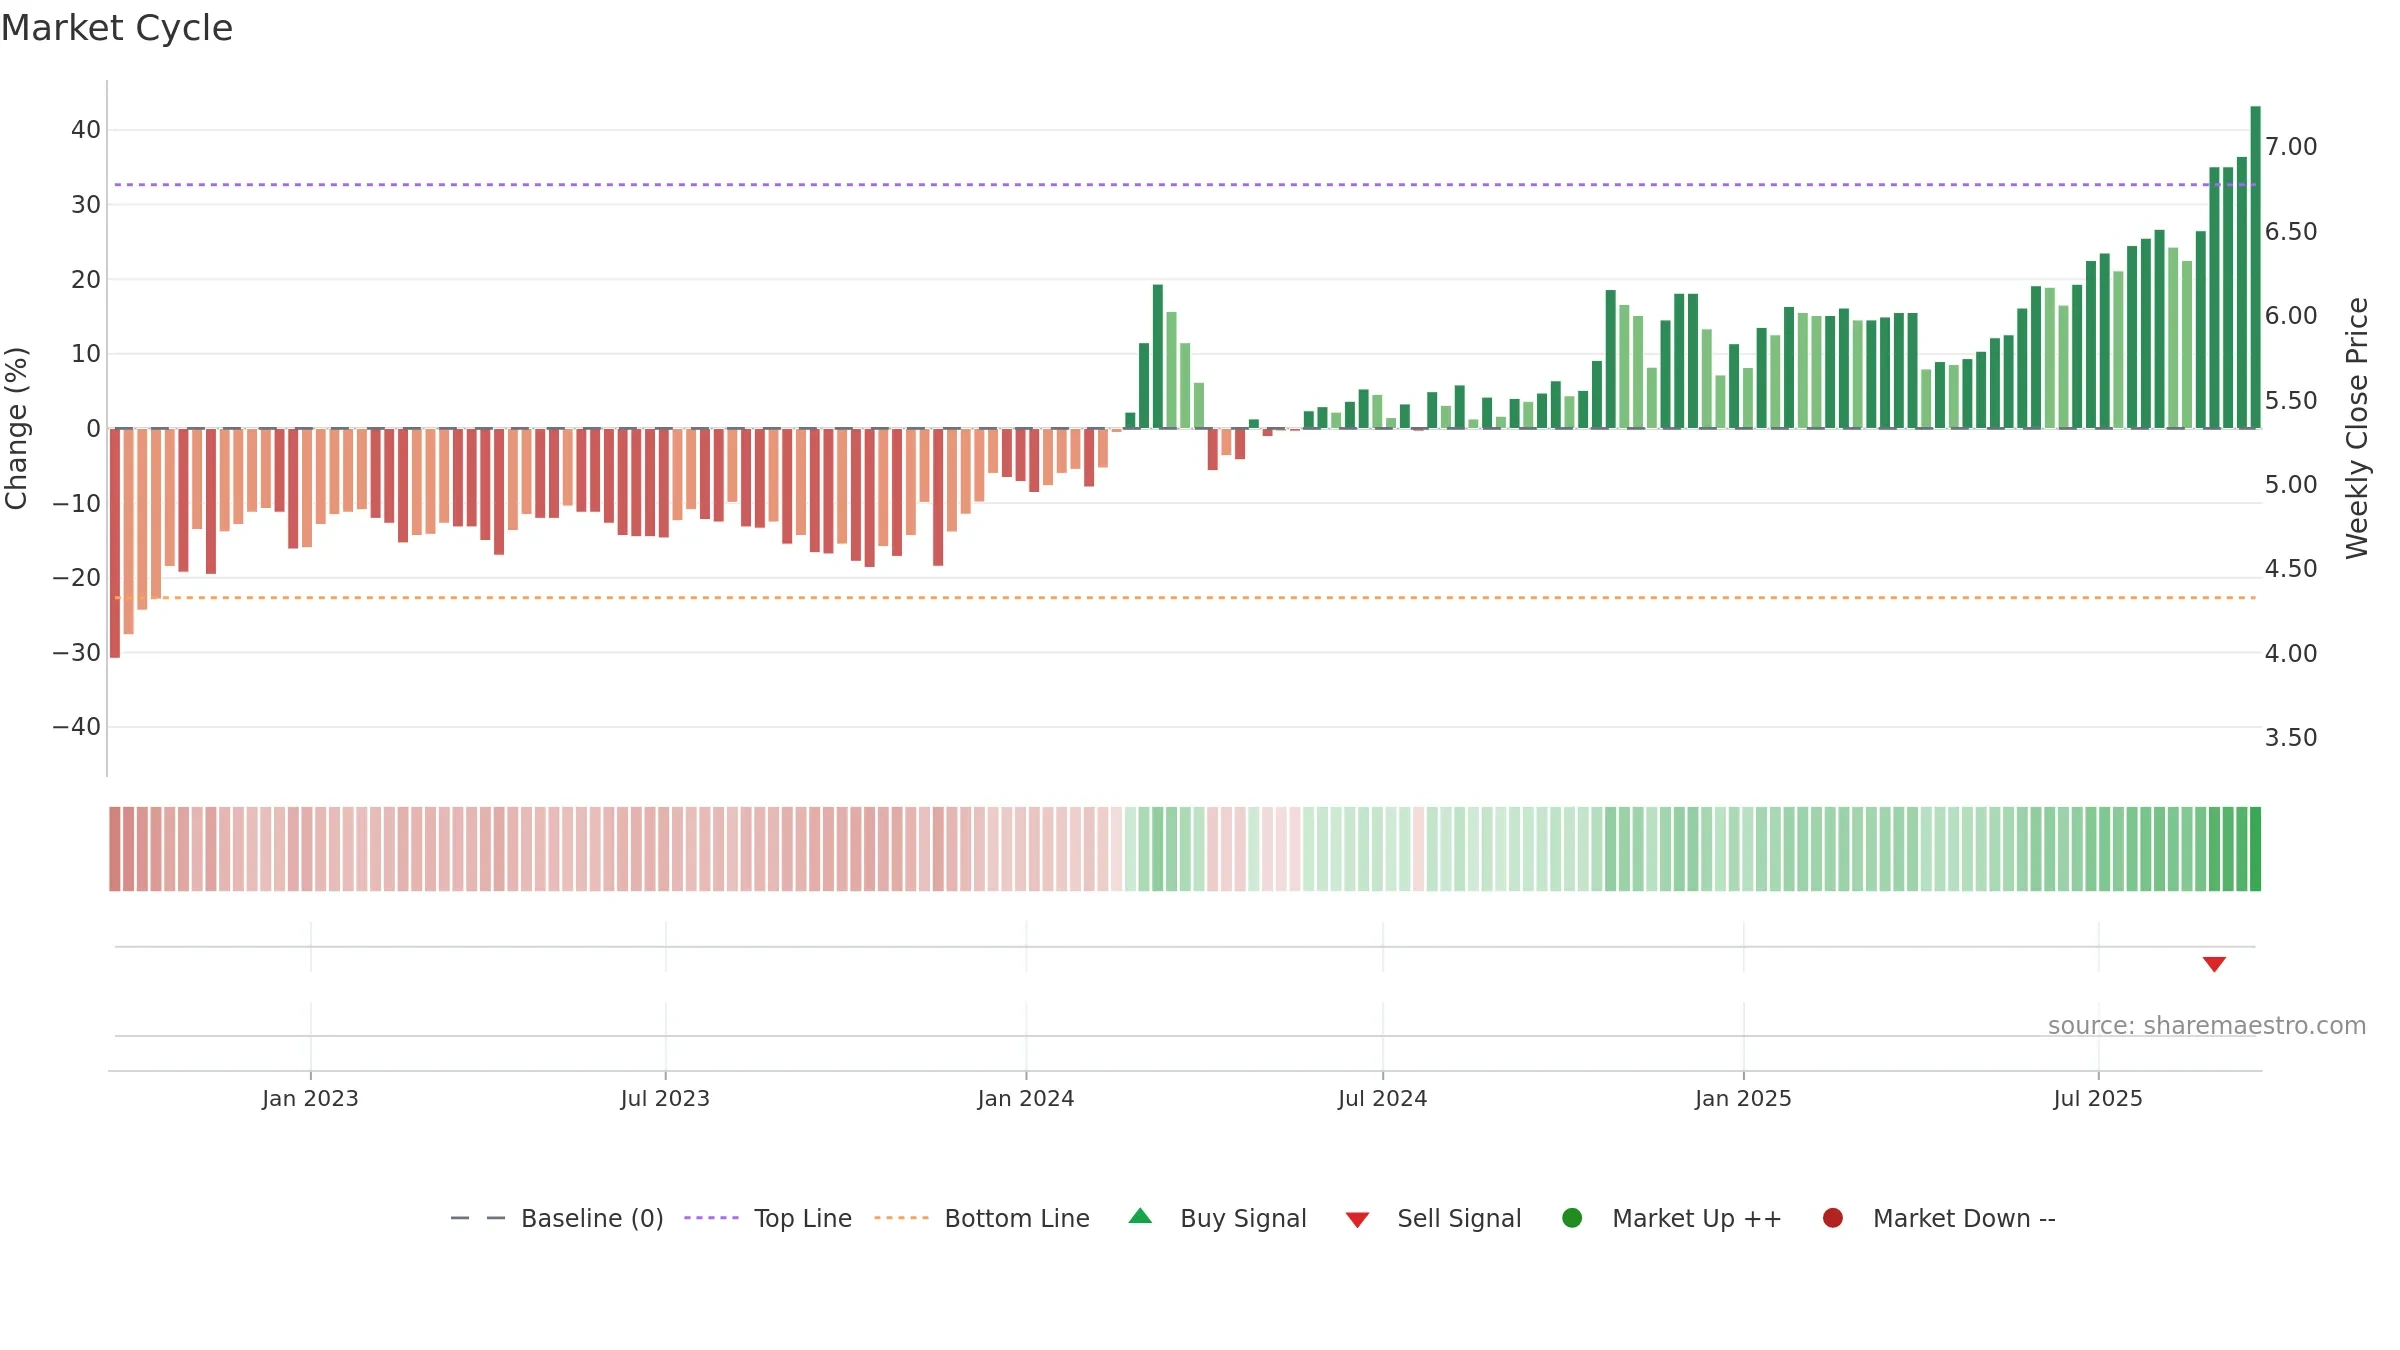This screenshot has height=1350, width=2400.
Task: Click the 7.00 tick on price axis
Action: click(2291, 147)
